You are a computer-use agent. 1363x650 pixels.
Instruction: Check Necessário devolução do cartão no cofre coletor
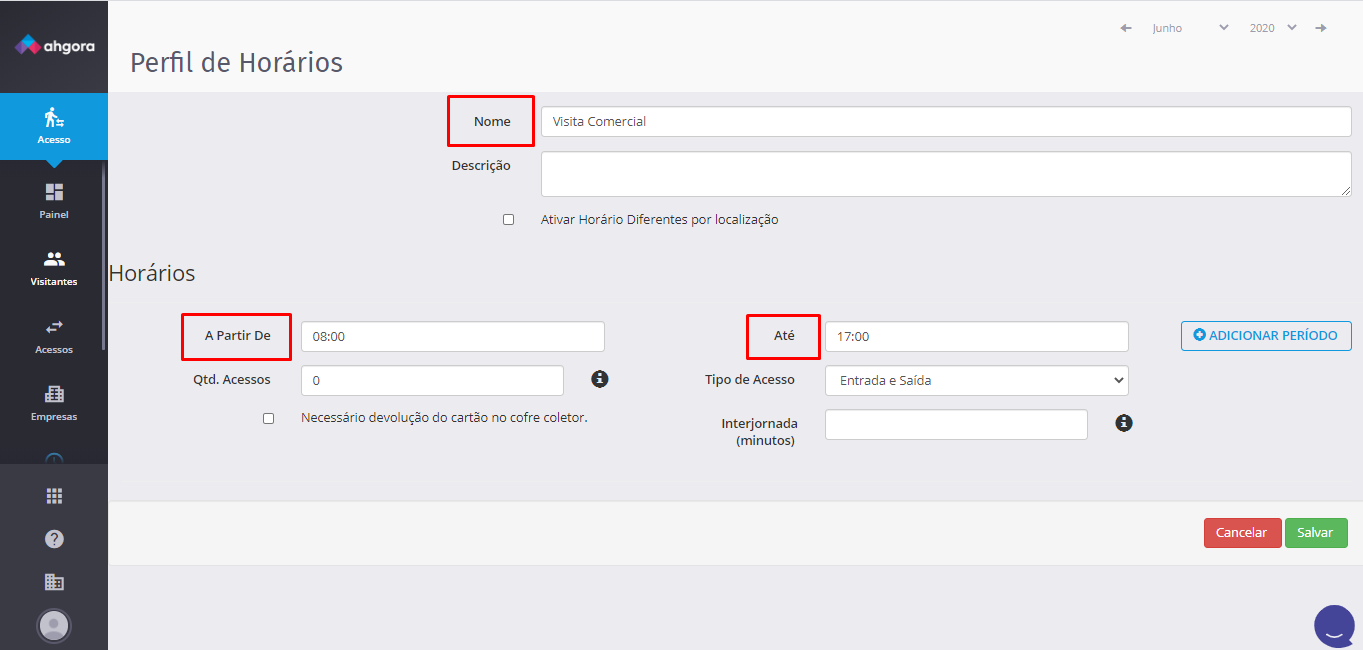tap(268, 418)
